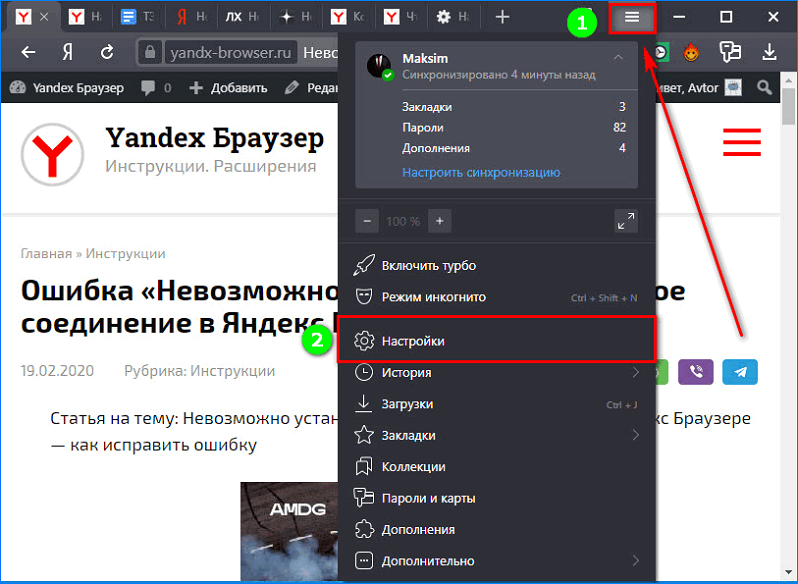
Task: Click the Главная breadcrumb link
Action: pos(46,254)
